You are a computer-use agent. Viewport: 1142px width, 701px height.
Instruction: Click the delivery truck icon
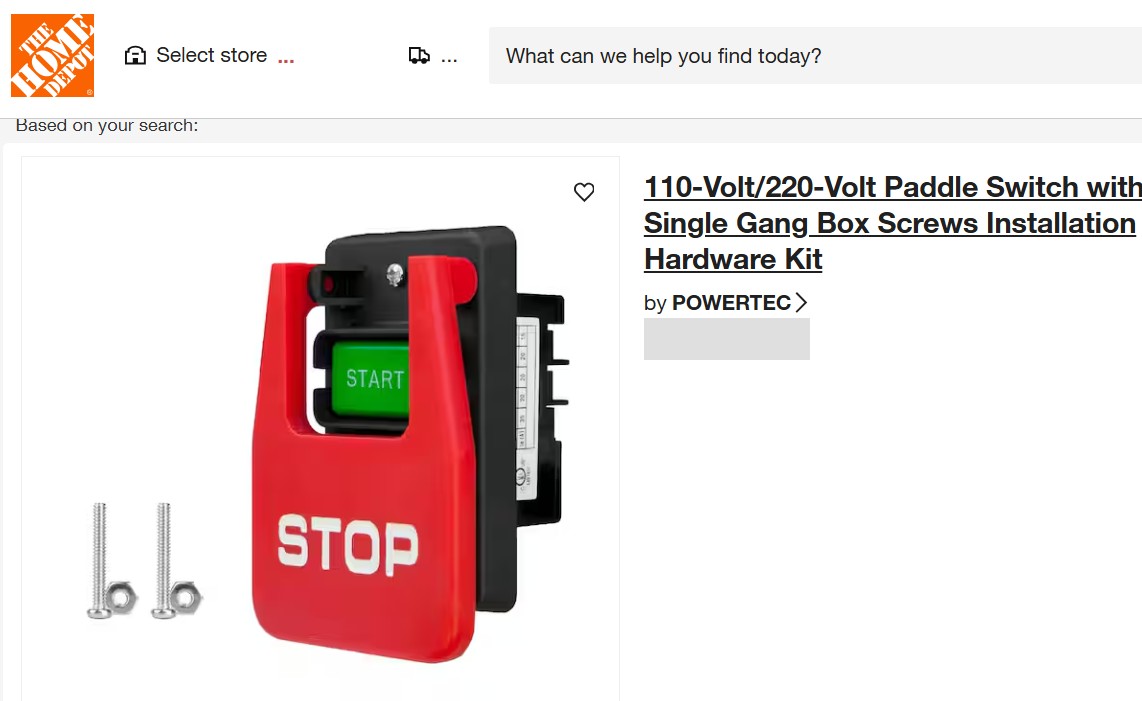419,55
